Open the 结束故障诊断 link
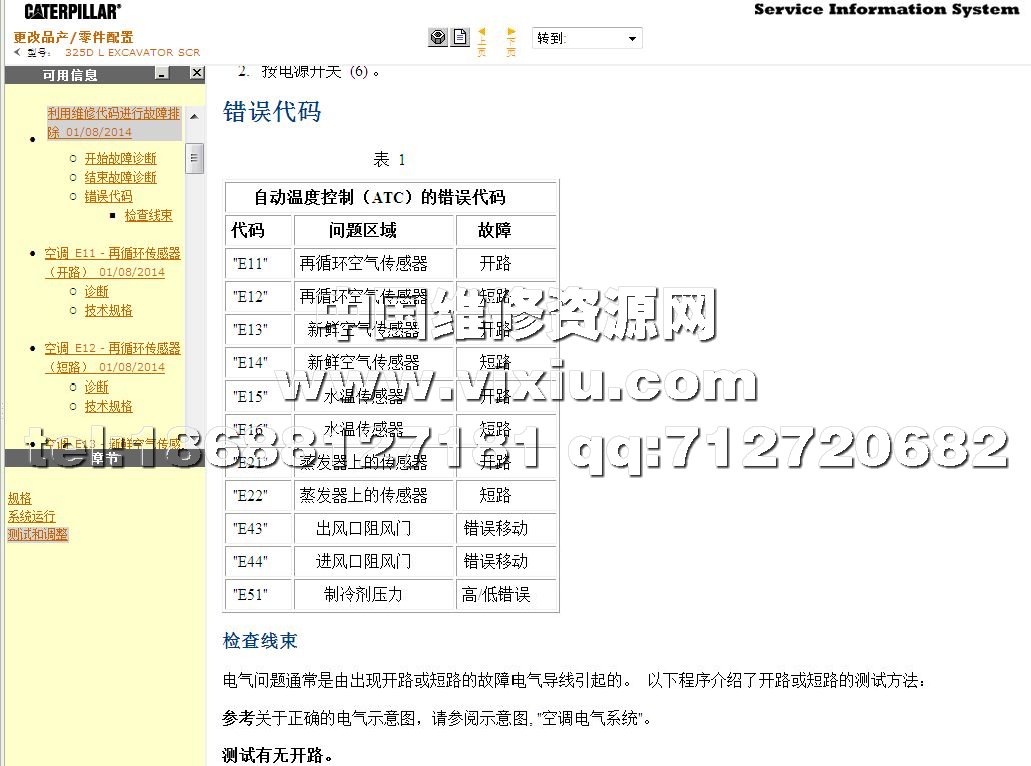The height and width of the screenshot is (766, 1031). tap(120, 177)
